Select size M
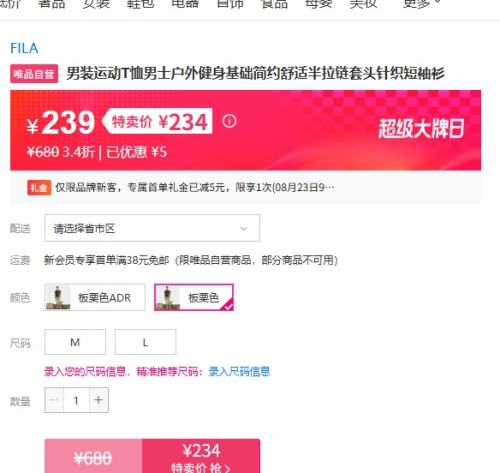500x473 pixels. pyautogui.click(x=75, y=342)
